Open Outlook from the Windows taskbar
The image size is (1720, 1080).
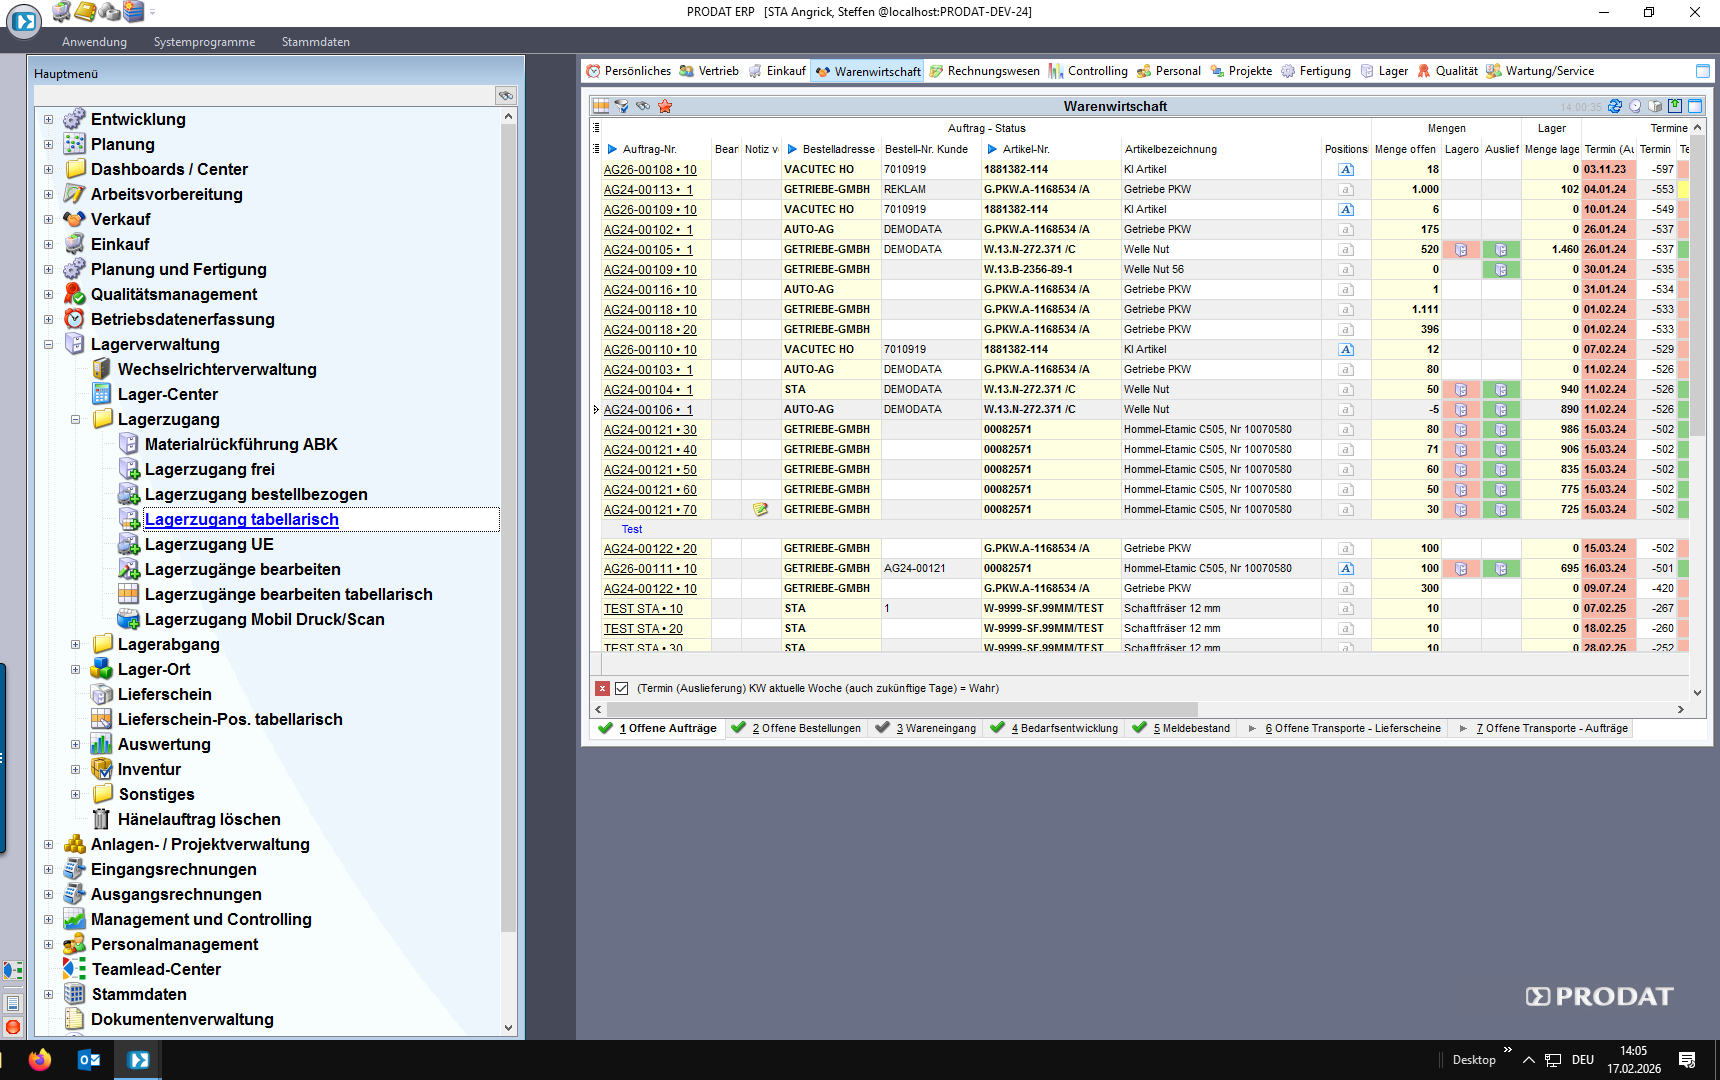tap(89, 1060)
